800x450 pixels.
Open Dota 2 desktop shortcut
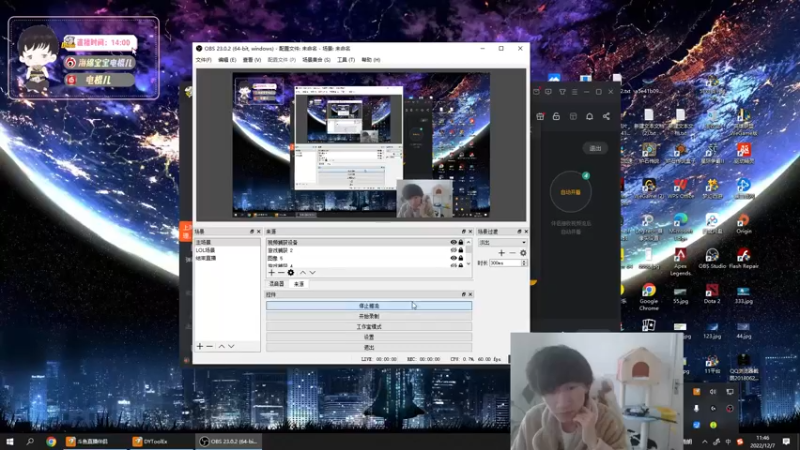point(712,293)
